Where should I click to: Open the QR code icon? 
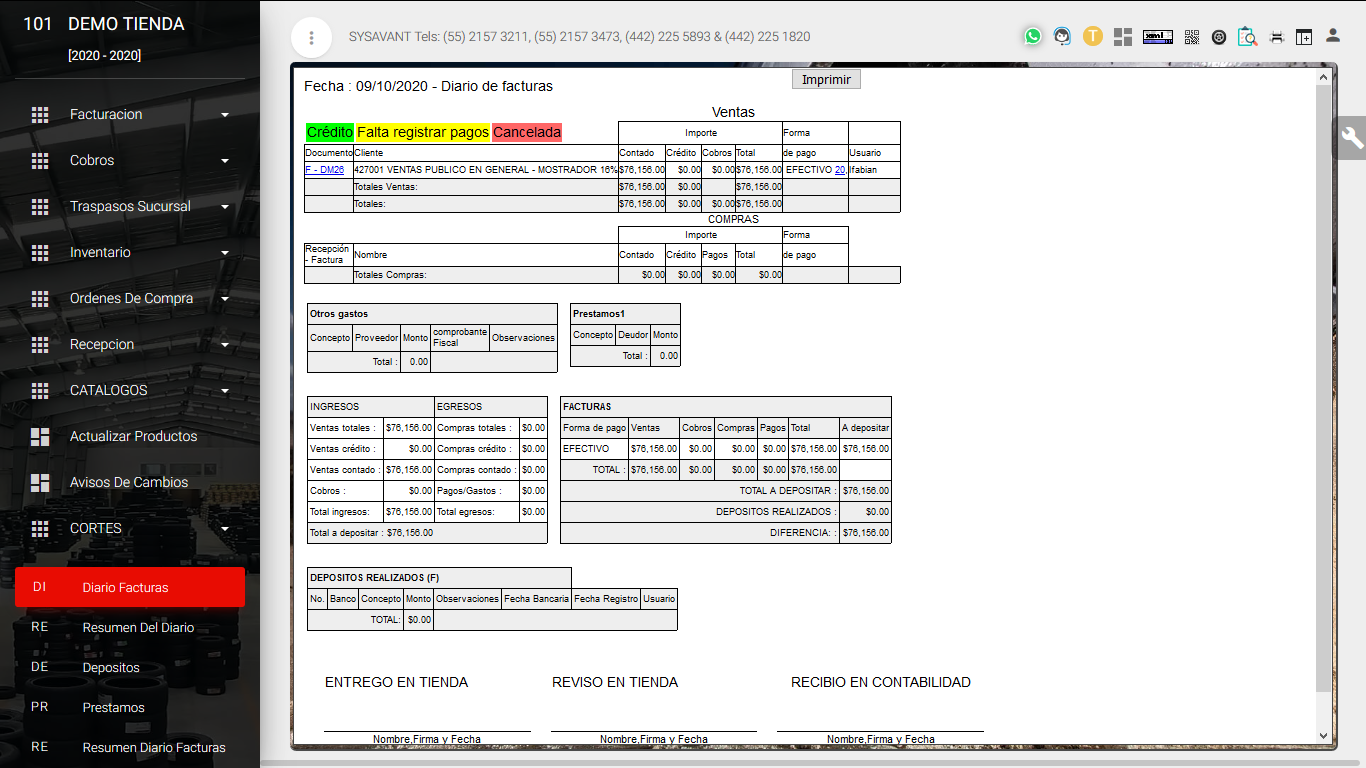pyautogui.click(x=1192, y=37)
